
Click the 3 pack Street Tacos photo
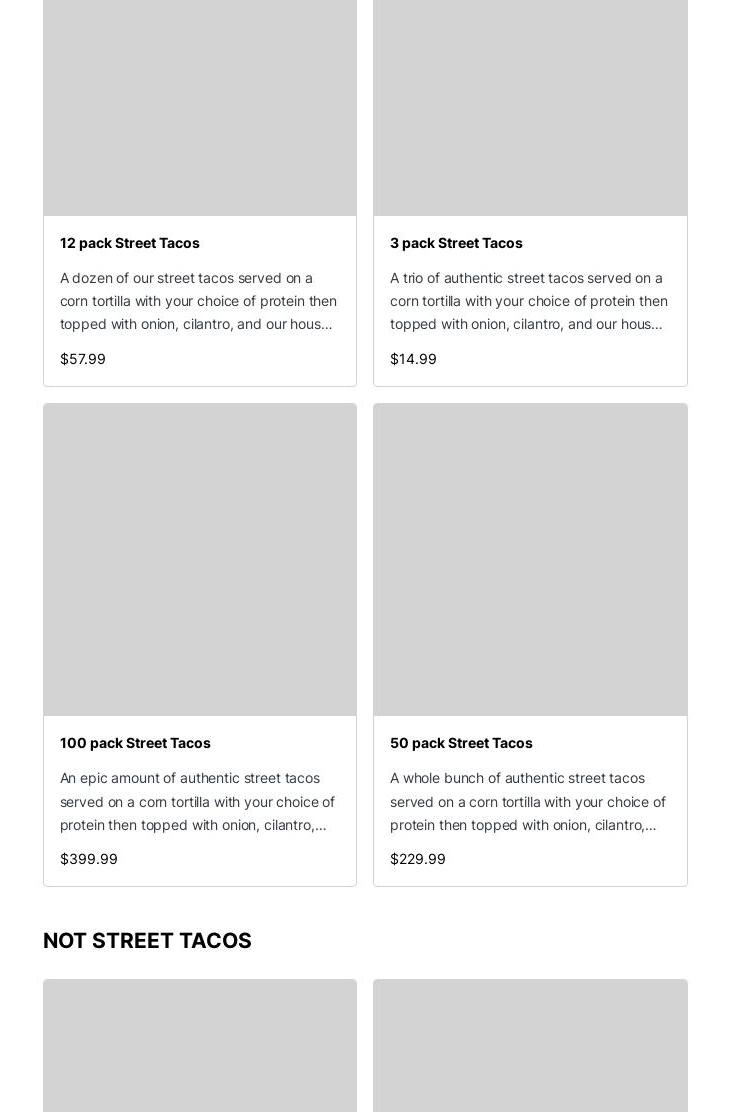click(x=530, y=108)
